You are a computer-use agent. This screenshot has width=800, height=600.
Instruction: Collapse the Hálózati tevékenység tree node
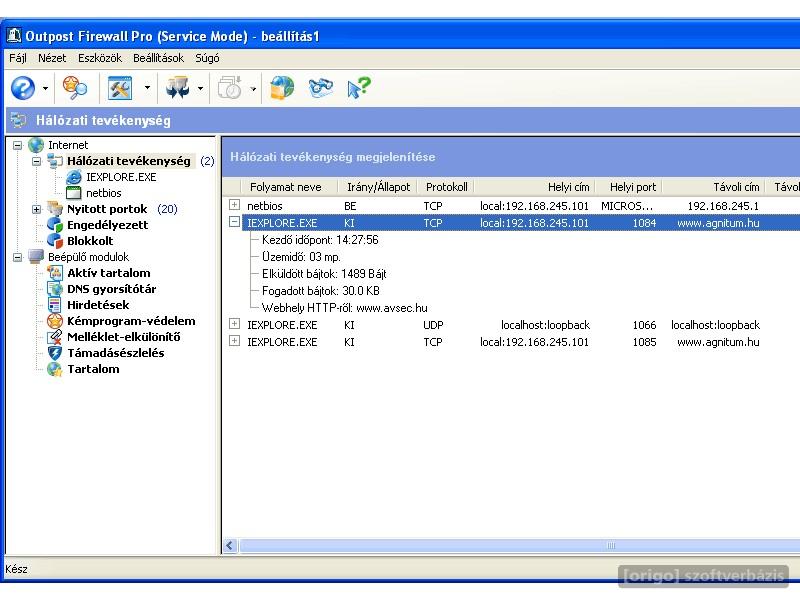[x=37, y=161]
